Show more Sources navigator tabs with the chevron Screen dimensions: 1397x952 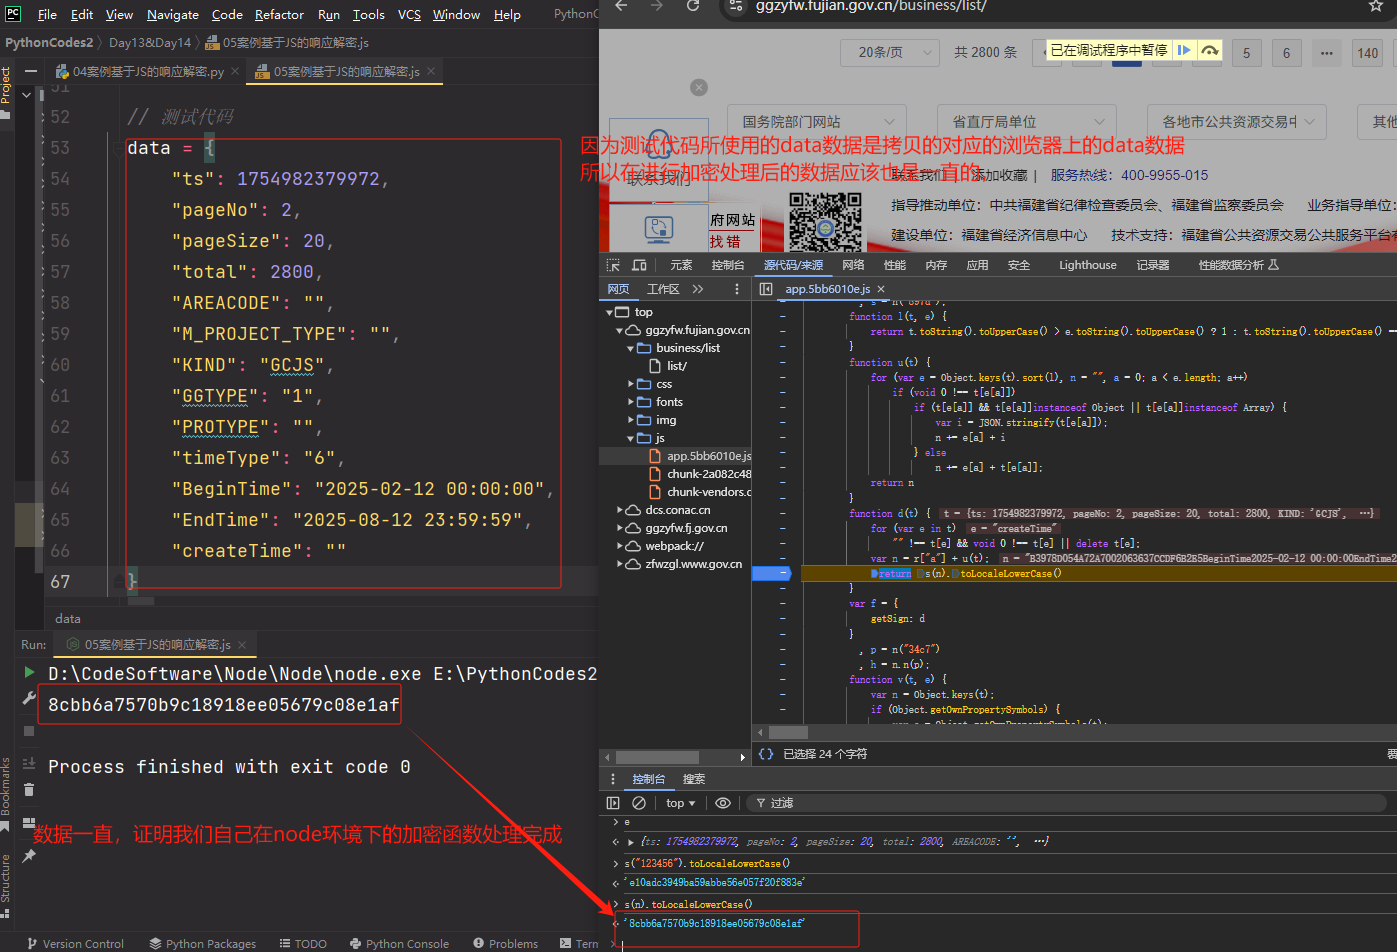(698, 289)
